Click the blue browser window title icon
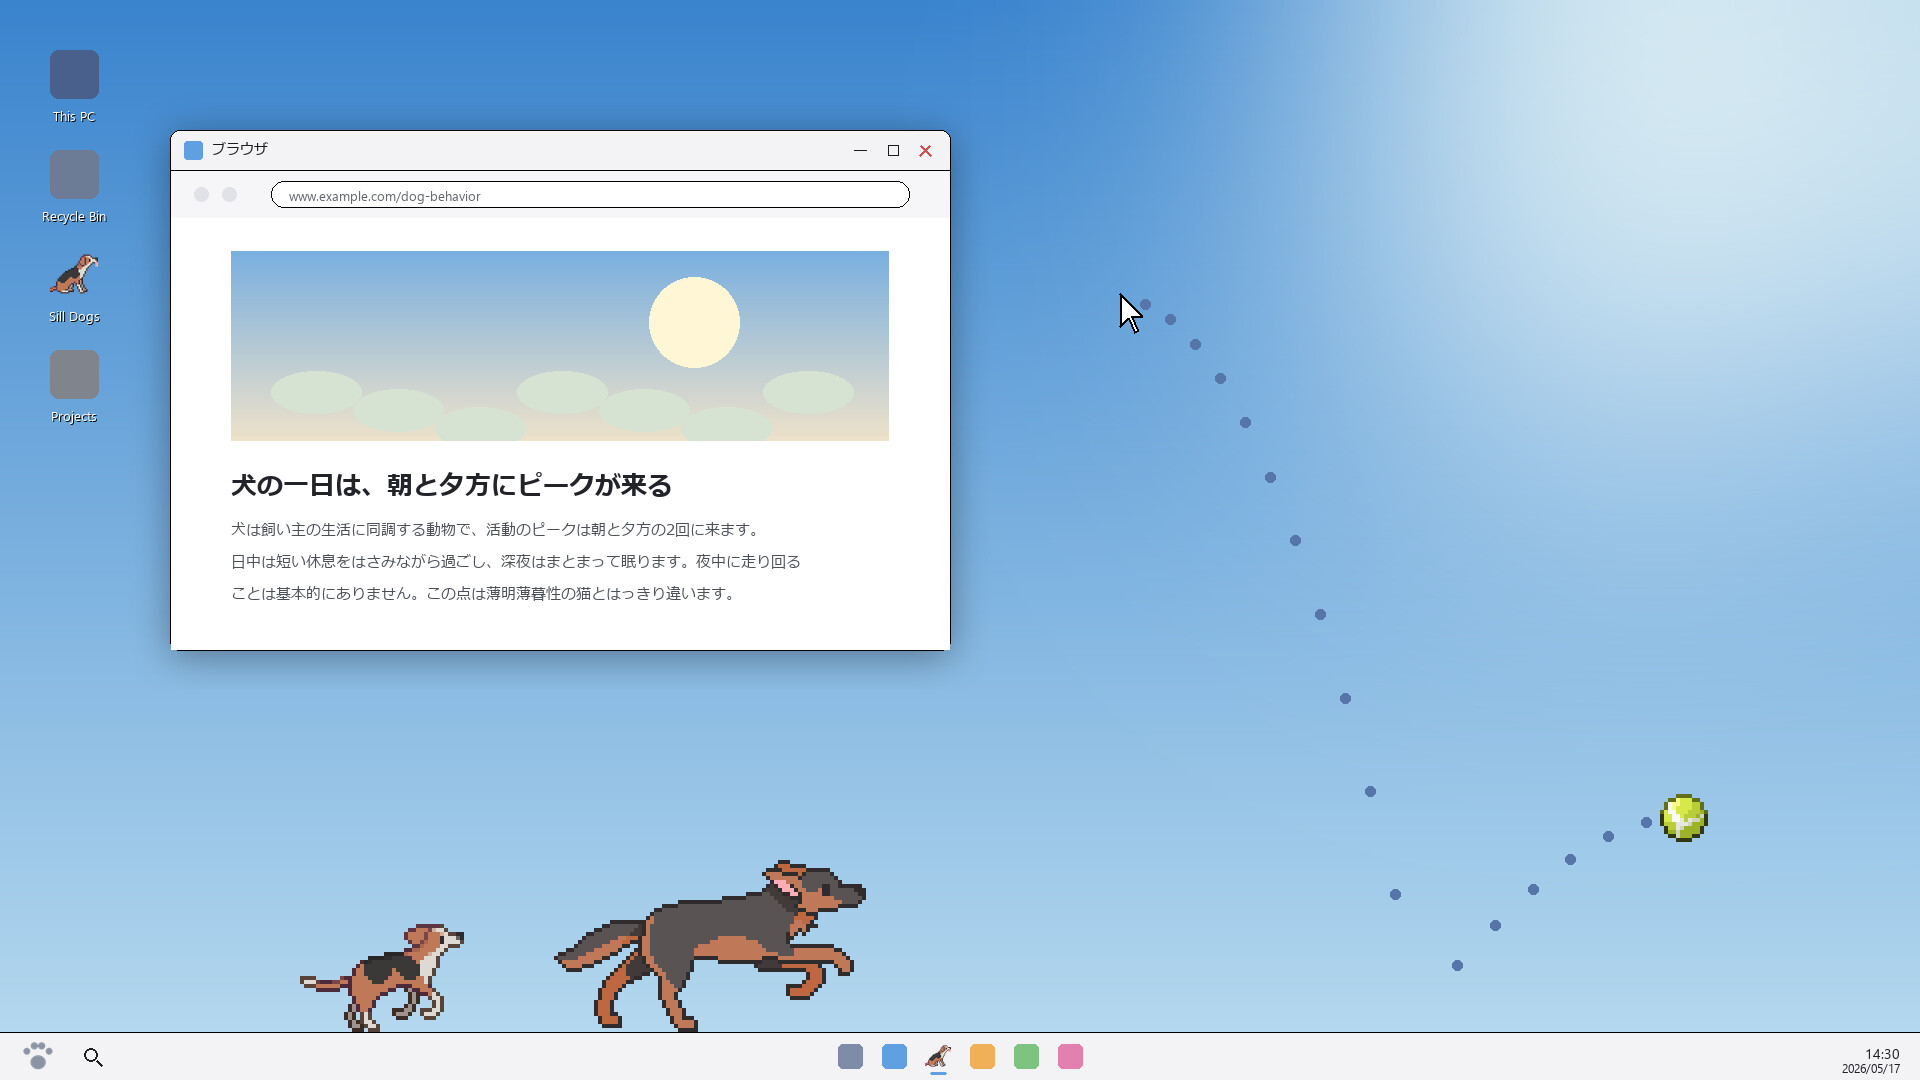 pyautogui.click(x=193, y=150)
